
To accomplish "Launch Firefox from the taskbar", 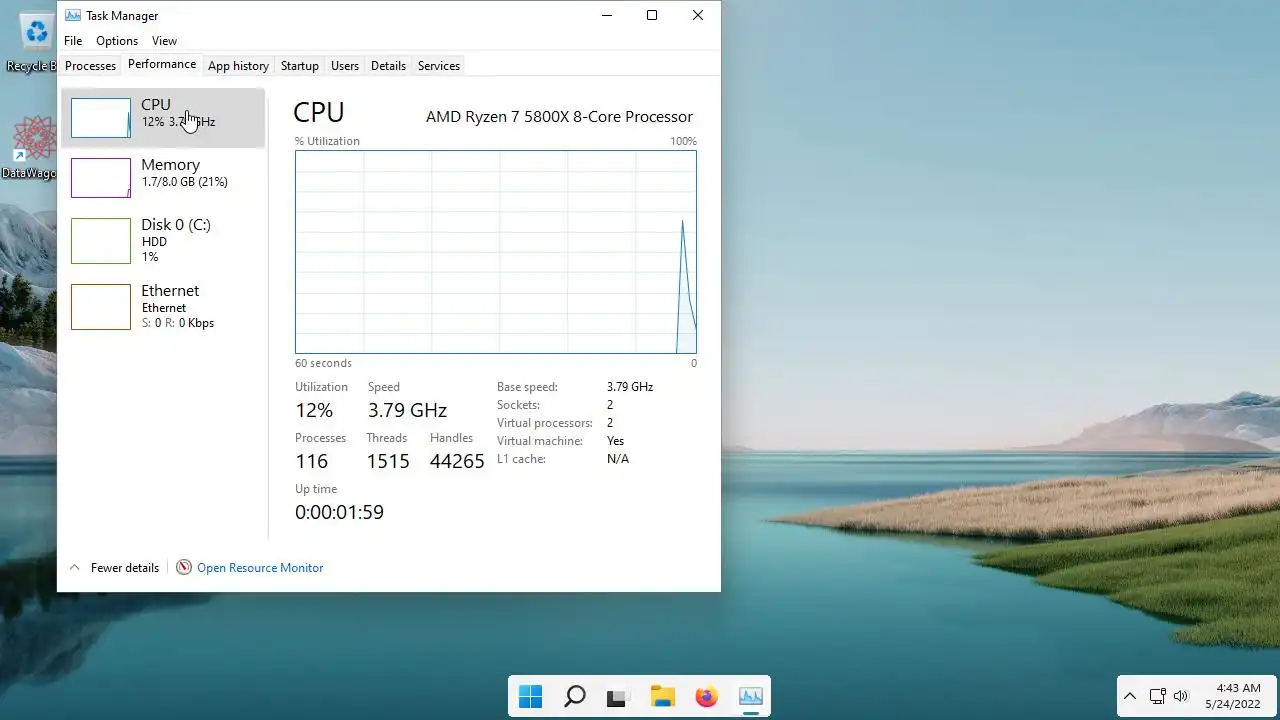I will pos(707,696).
